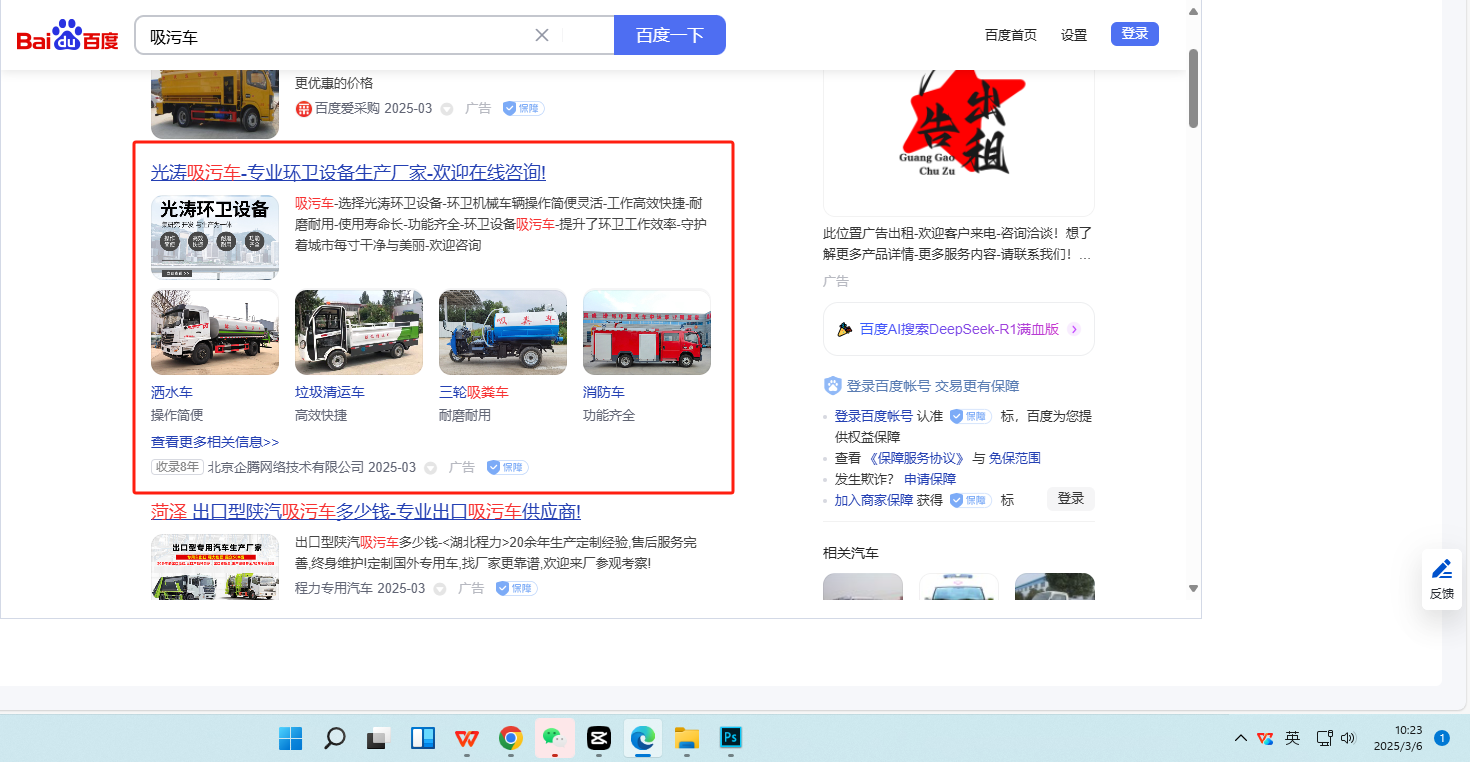Click the page vertical scrollbar thumb
This screenshot has width=1470, height=762.
click(1193, 88)
